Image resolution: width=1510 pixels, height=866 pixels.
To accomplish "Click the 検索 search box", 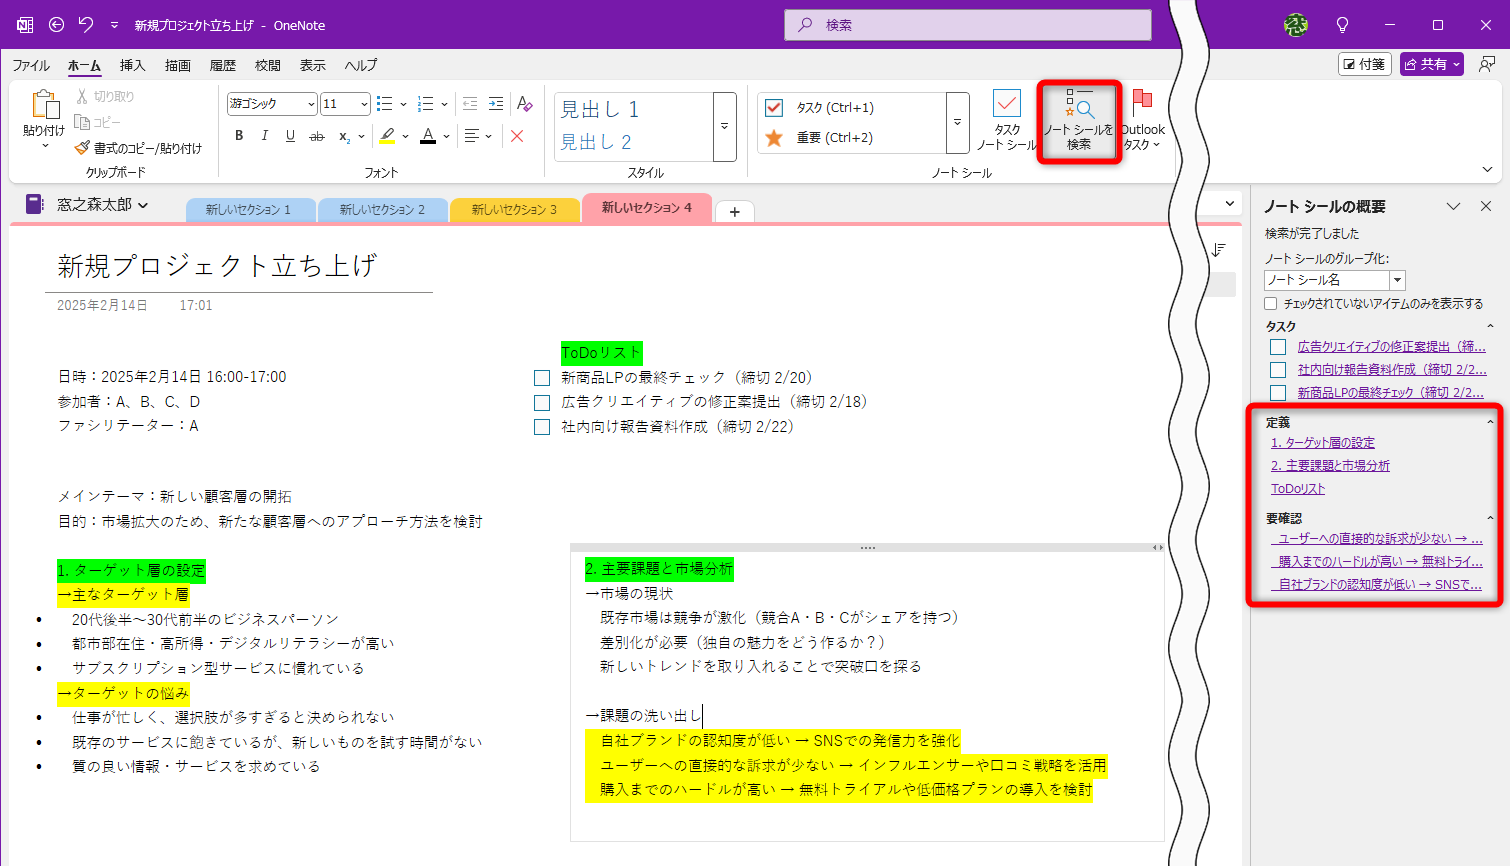I will (x=966, y=24).
